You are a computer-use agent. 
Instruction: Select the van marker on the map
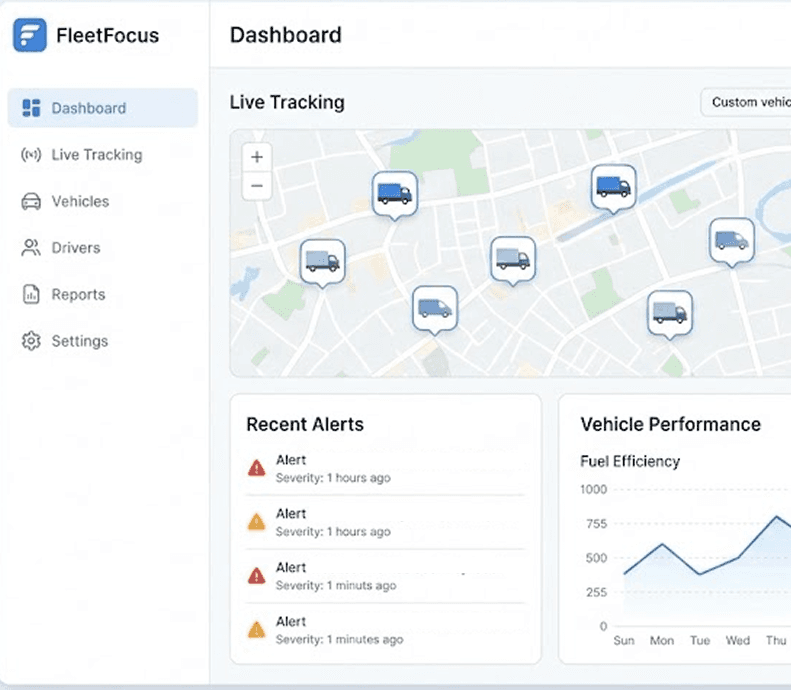[435, 307]
